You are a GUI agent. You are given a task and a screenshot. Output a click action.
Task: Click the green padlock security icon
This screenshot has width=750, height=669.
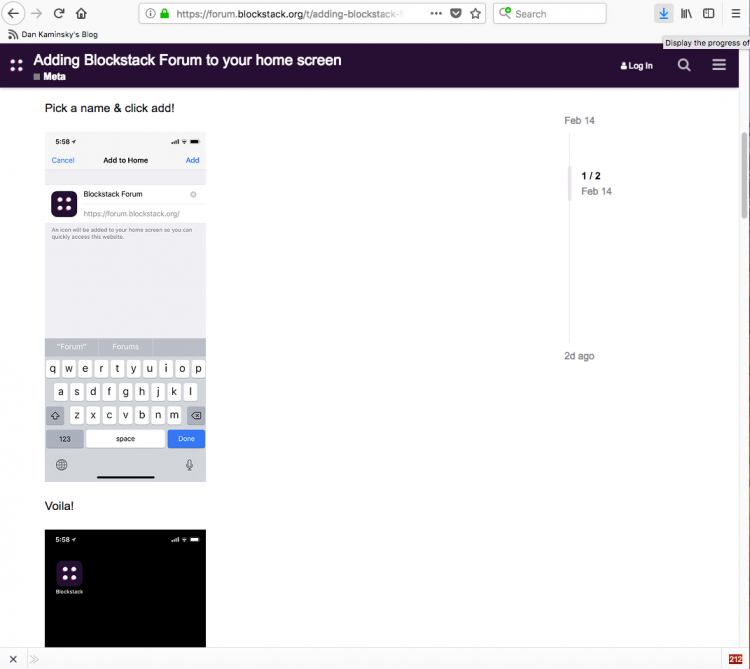tap(165, 13)
